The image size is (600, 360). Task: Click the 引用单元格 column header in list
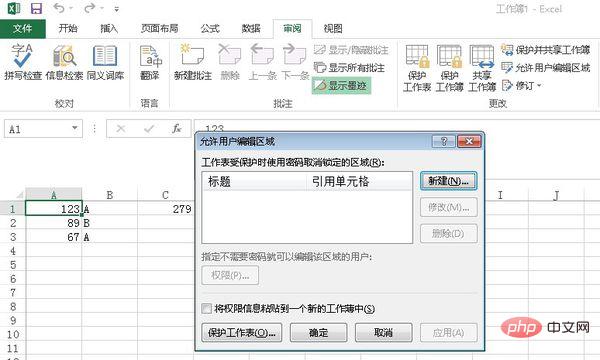click(x=359, y=181)
